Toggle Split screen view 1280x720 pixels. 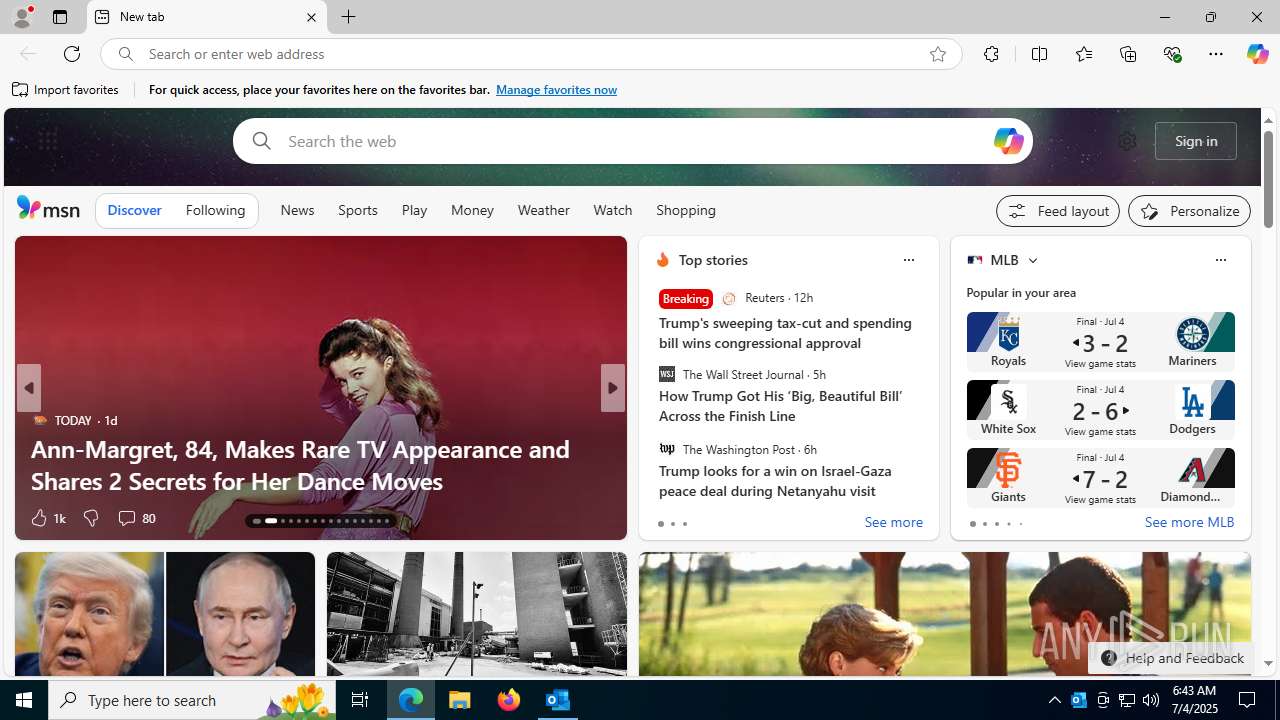coord(1039,54)
